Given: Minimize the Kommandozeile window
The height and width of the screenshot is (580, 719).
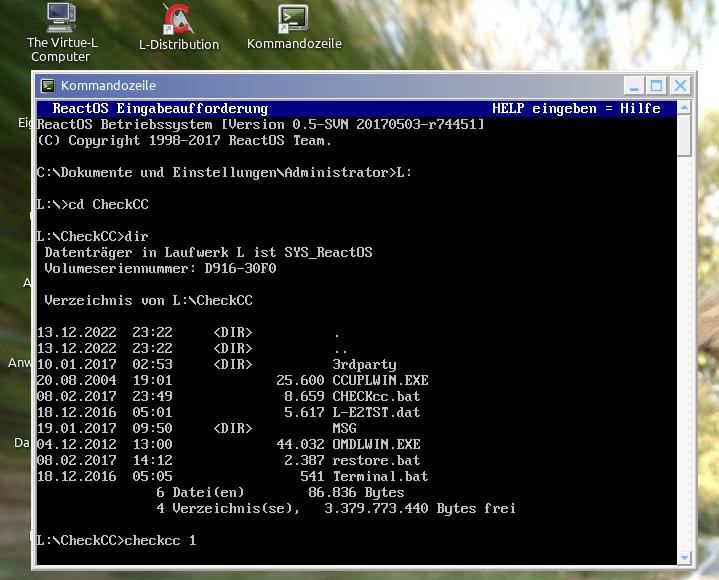Looking at the screenshot, I should pos(634,86).
